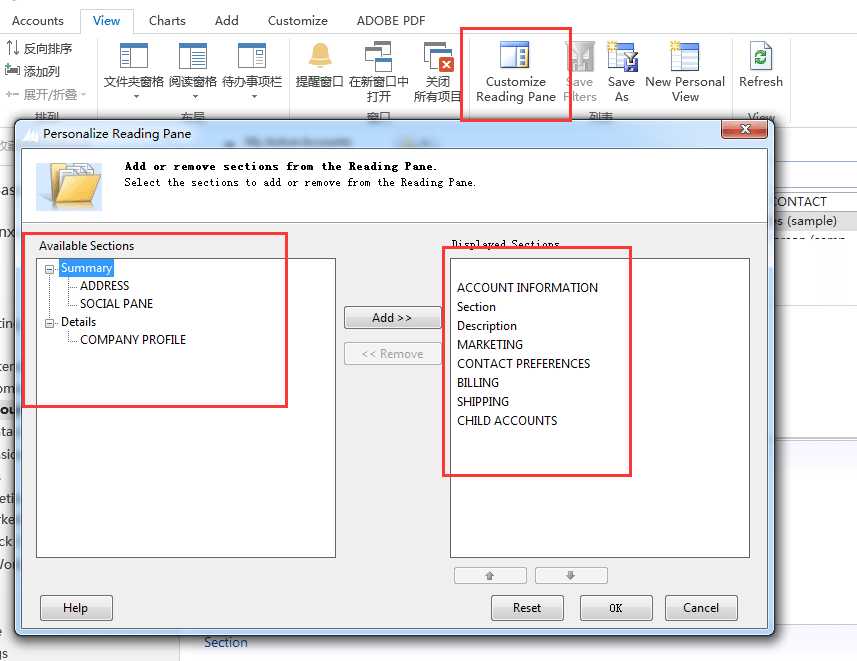
Task: Click the move section up arrow
Action: tap(490, 576)
